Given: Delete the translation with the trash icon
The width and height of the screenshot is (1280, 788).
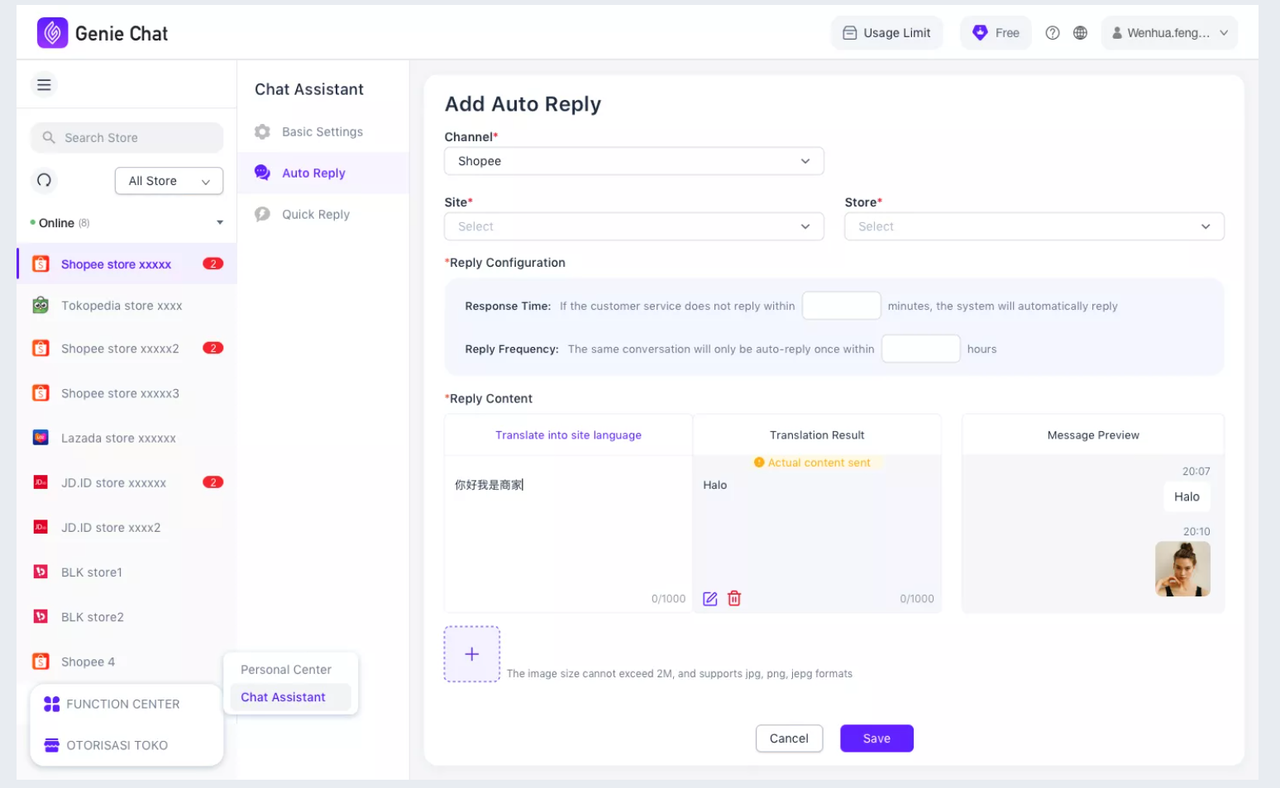Looking at the screenshot, I should click(734, 599).
